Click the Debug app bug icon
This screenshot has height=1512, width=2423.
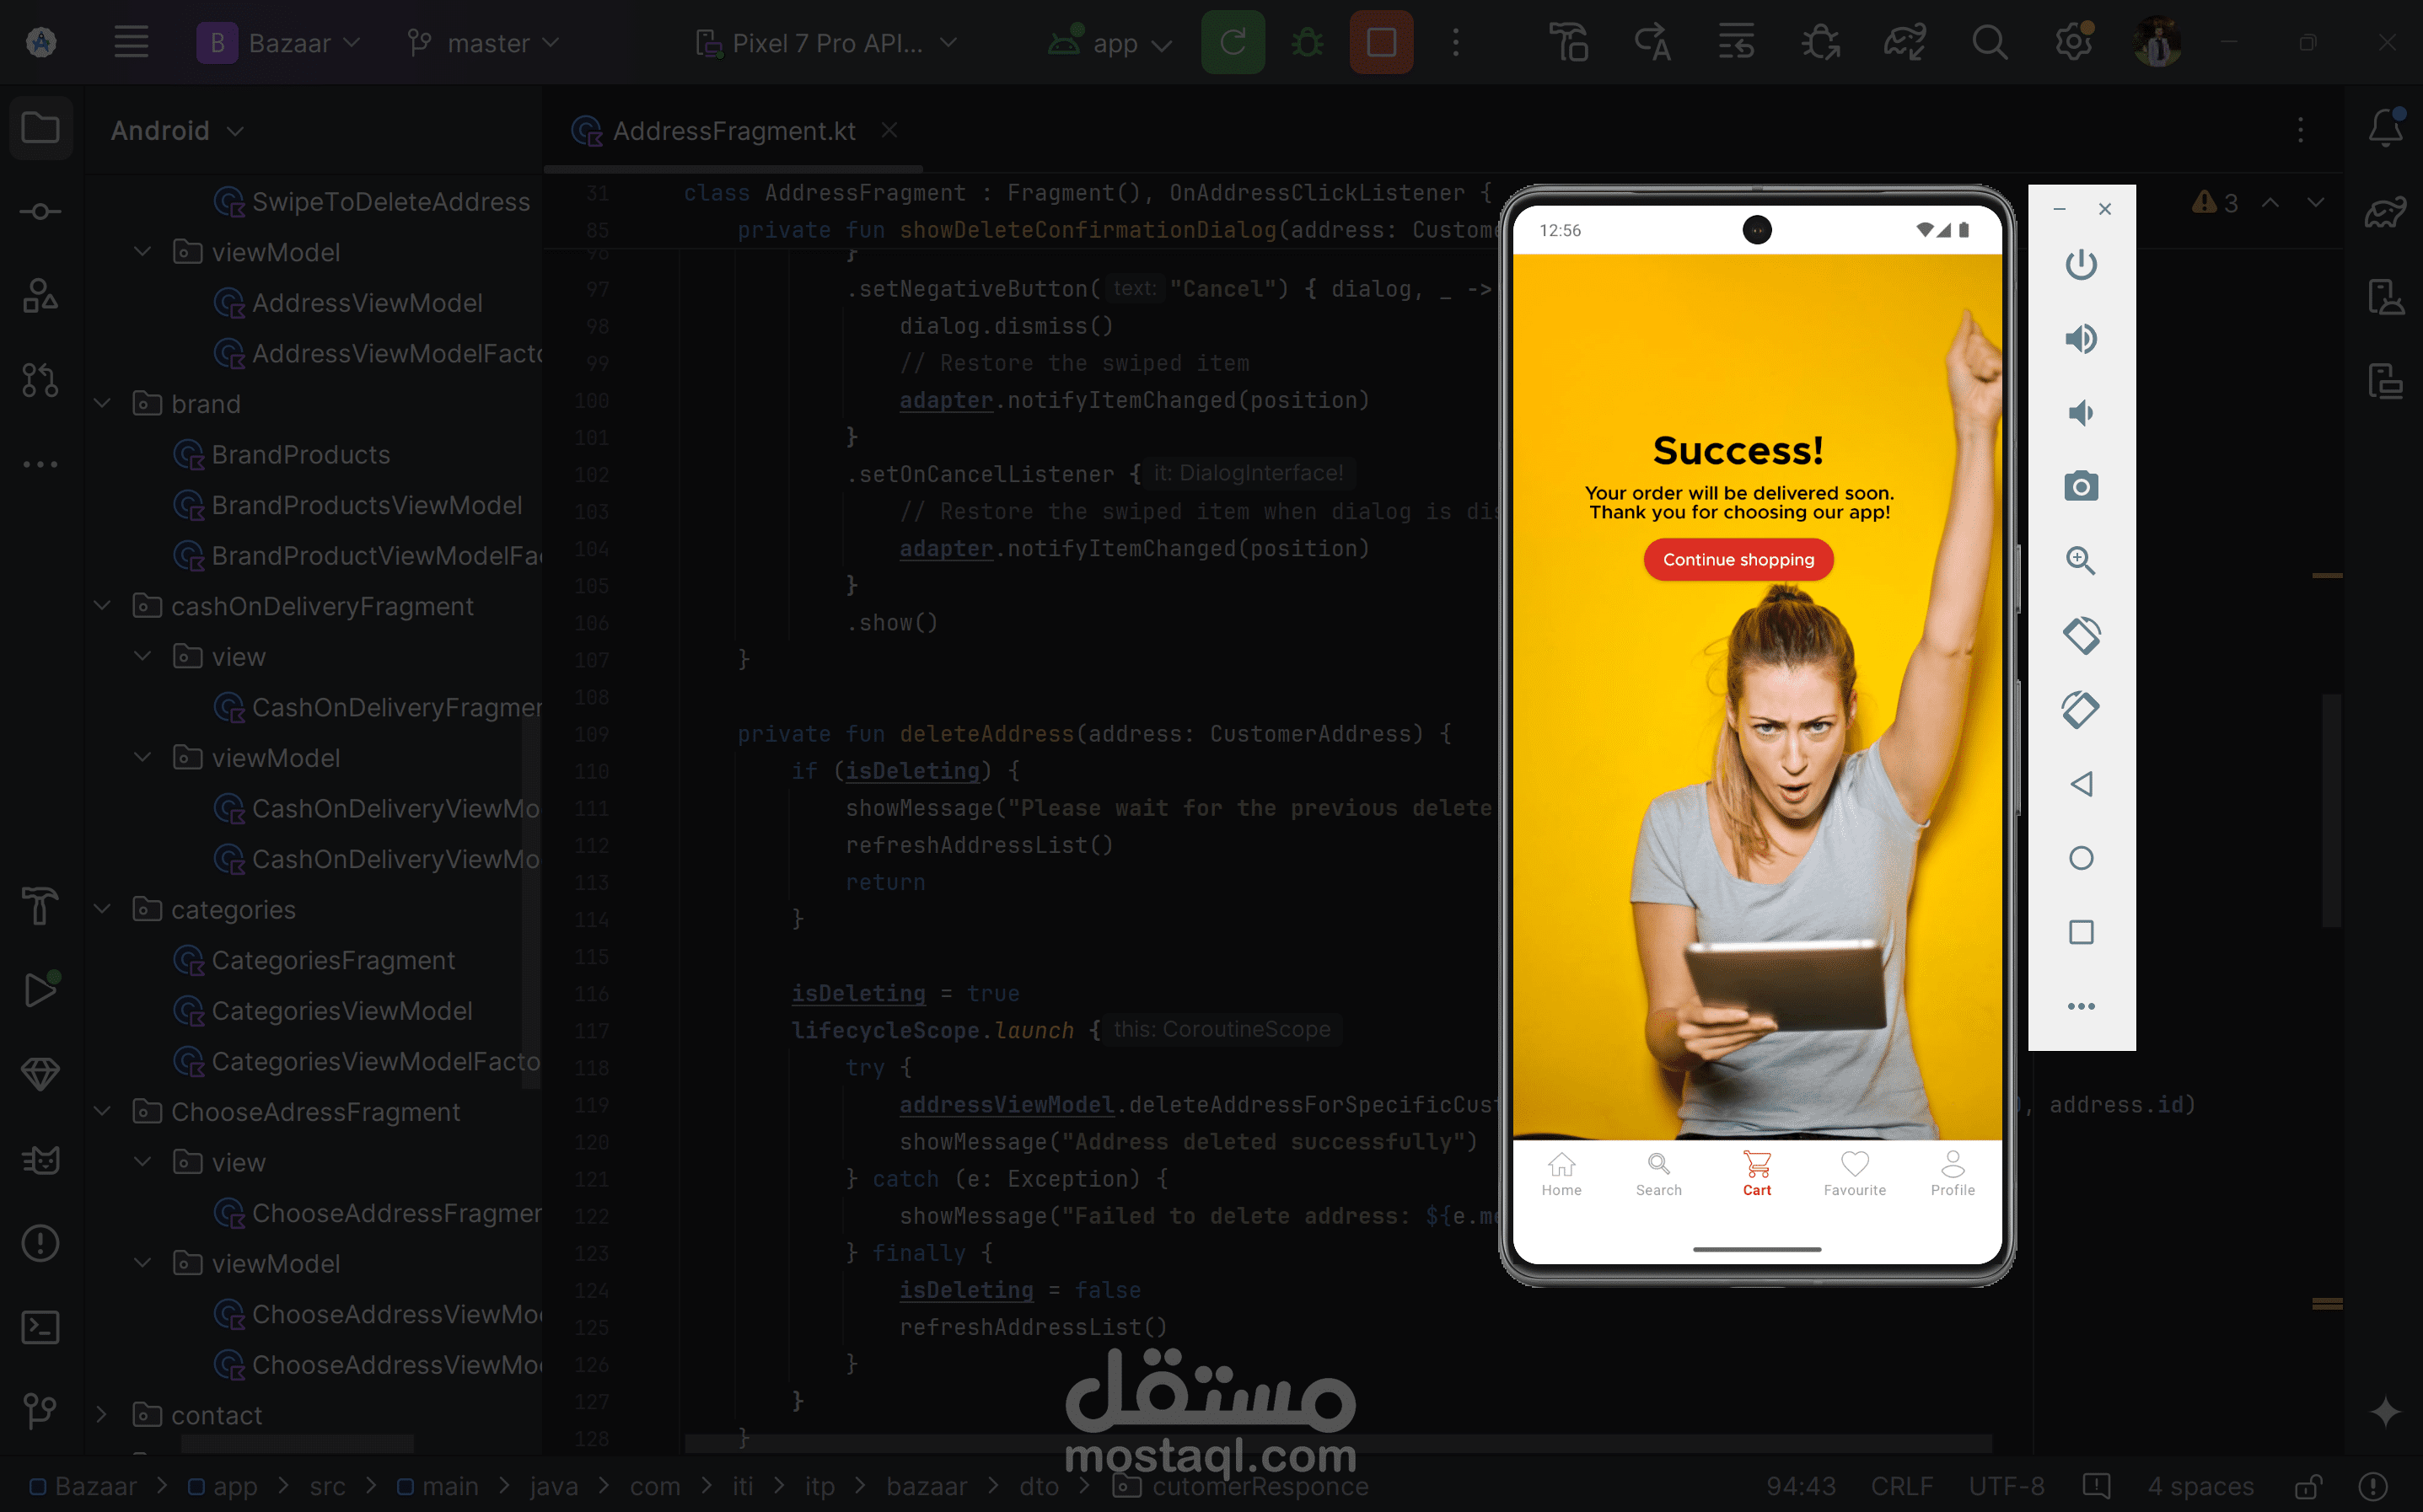[1307, 43]
